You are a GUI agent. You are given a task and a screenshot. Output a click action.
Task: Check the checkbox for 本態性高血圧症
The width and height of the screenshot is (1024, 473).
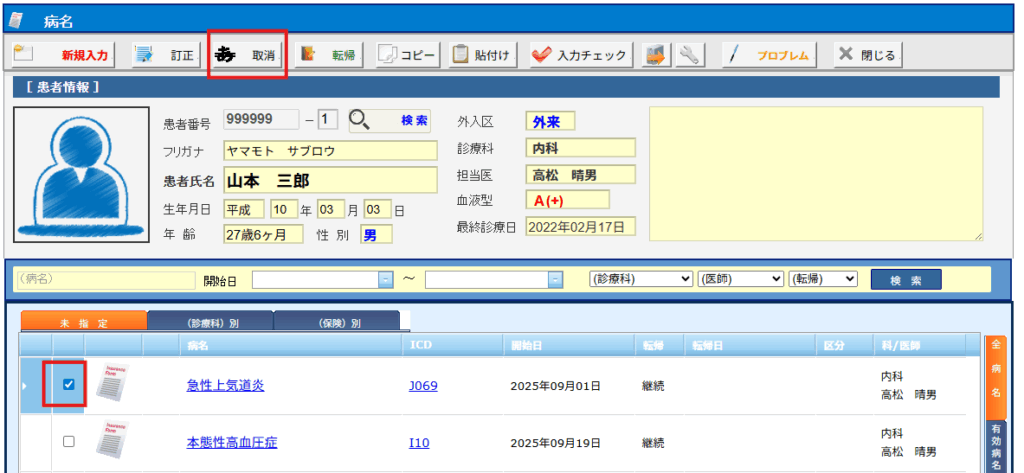click(69, 442)
